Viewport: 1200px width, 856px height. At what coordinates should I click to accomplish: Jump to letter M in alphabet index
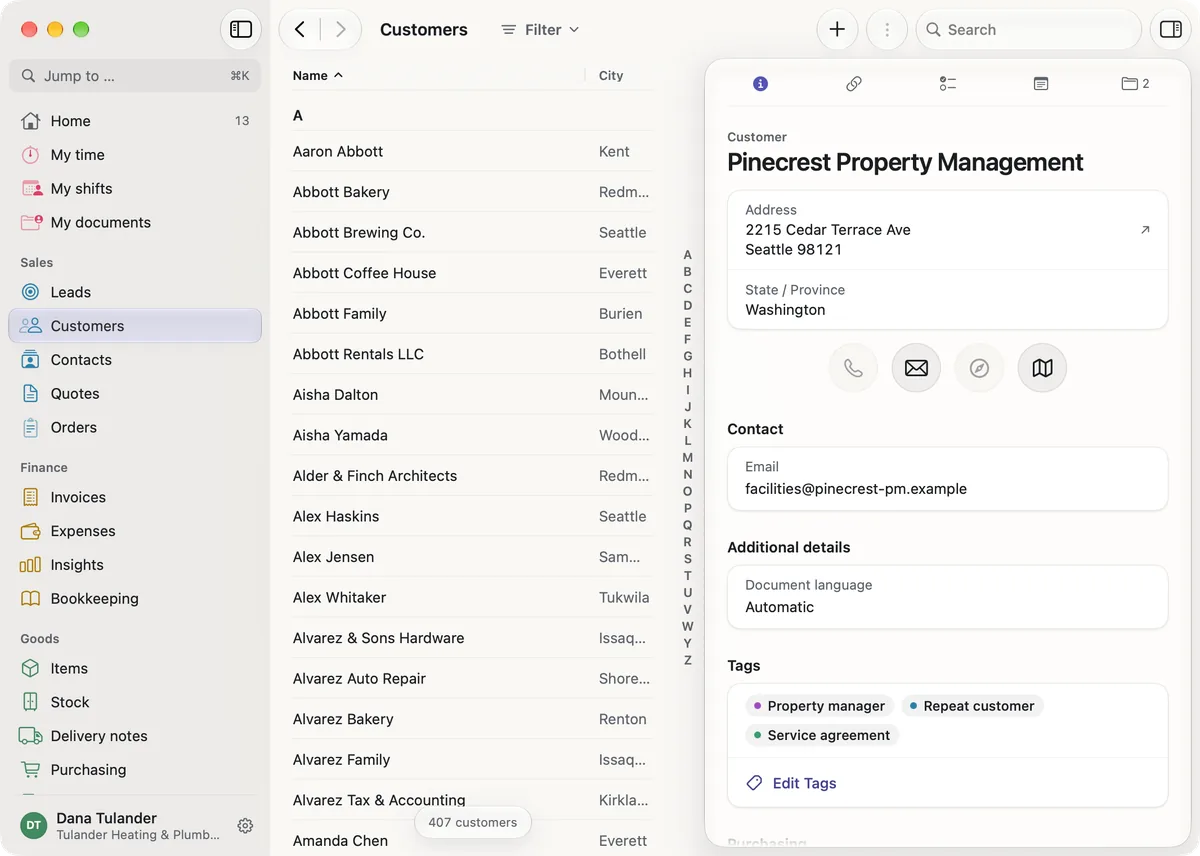687,457
